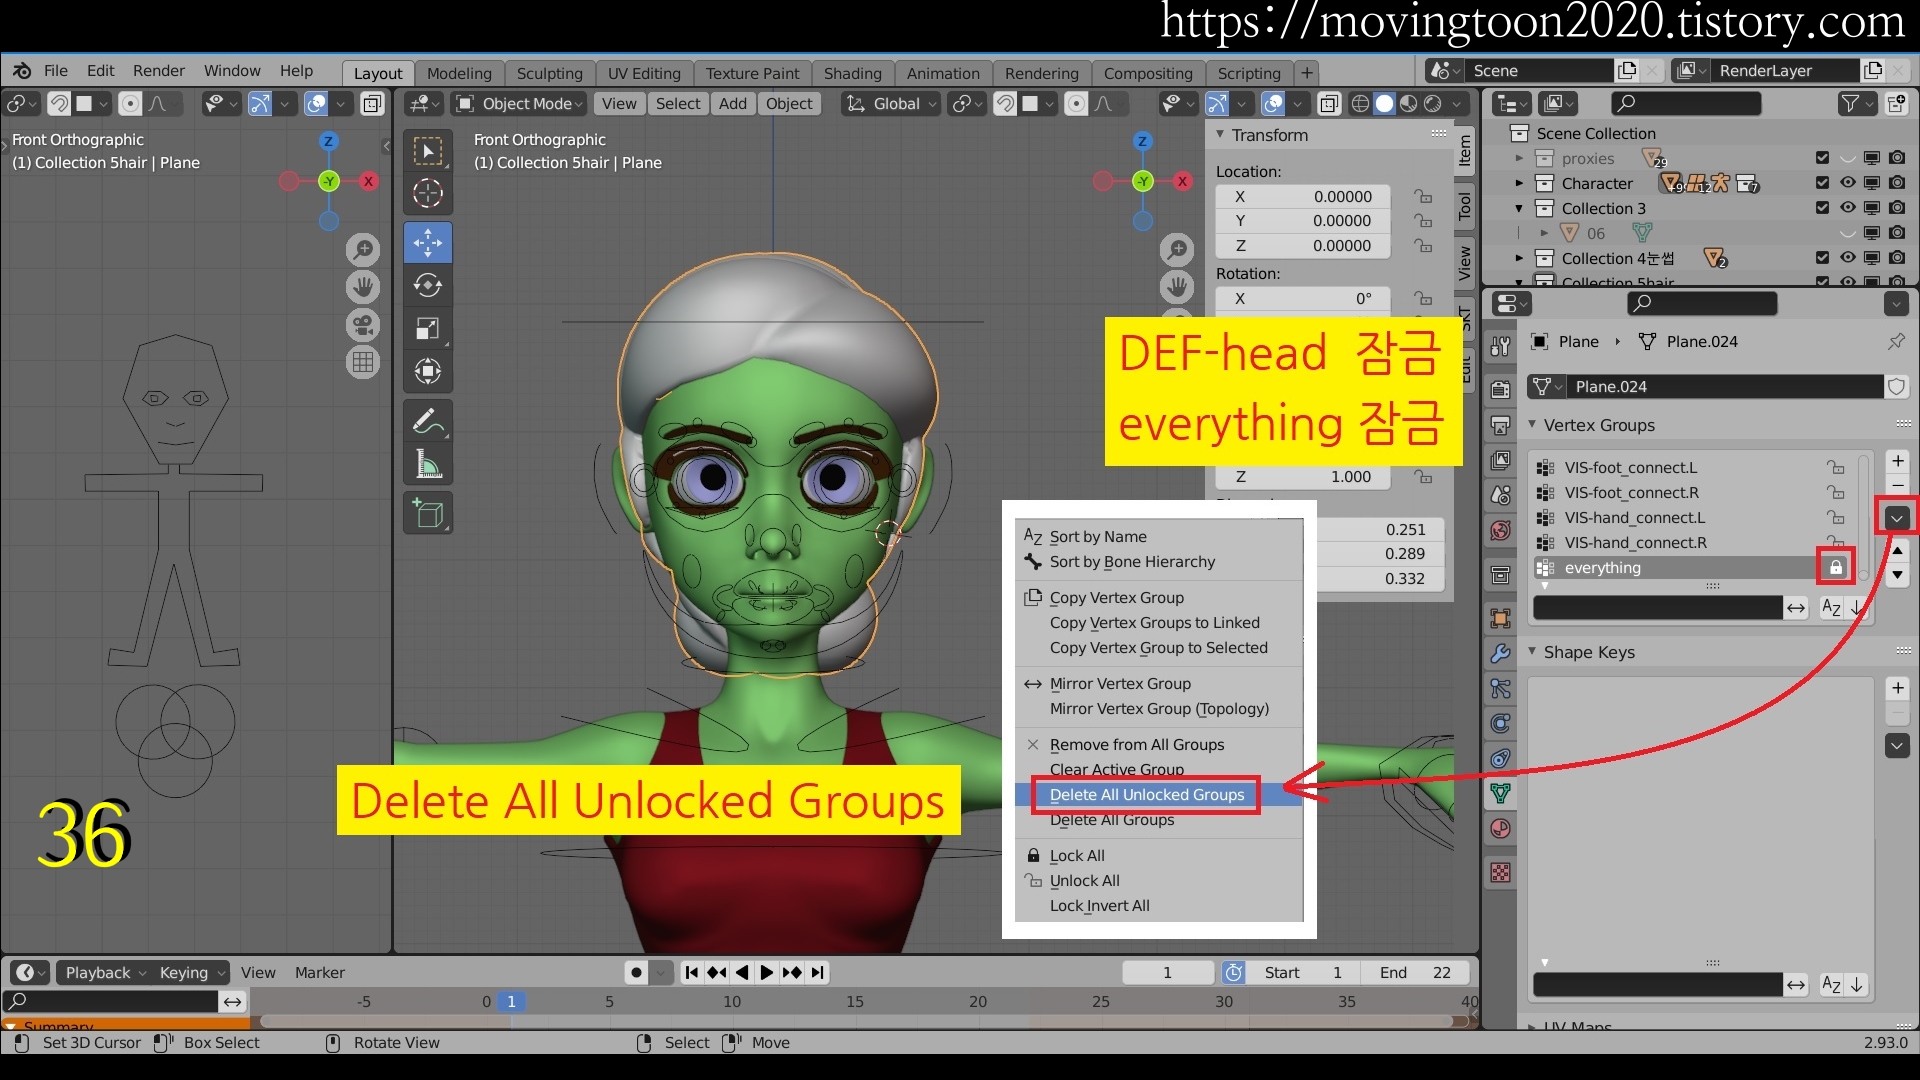
Task: Switch to the Sculpting workspace tab
Action: (x=549, y=73)
